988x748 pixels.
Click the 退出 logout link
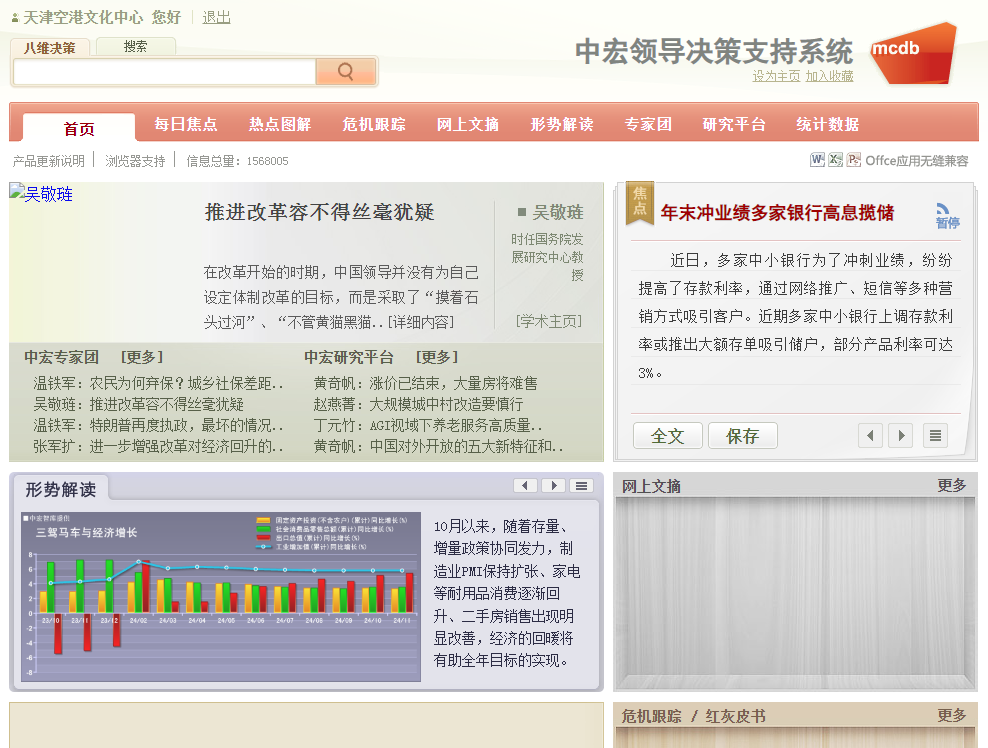coord(216,17)
